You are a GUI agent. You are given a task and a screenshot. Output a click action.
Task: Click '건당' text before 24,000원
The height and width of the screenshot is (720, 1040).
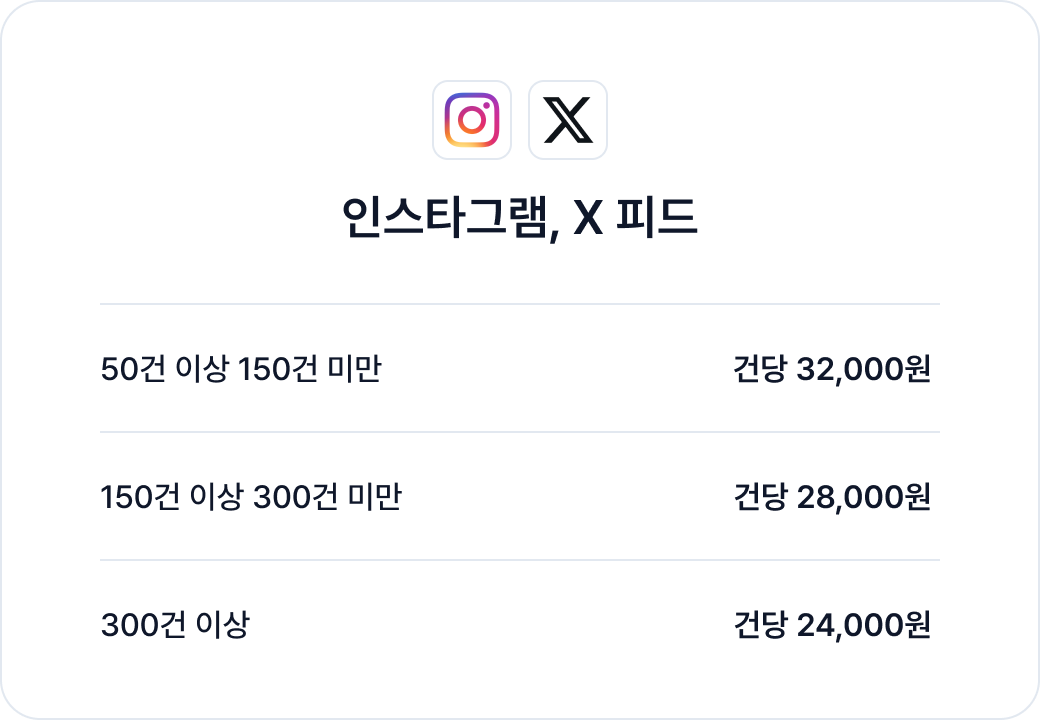[759, 625]
